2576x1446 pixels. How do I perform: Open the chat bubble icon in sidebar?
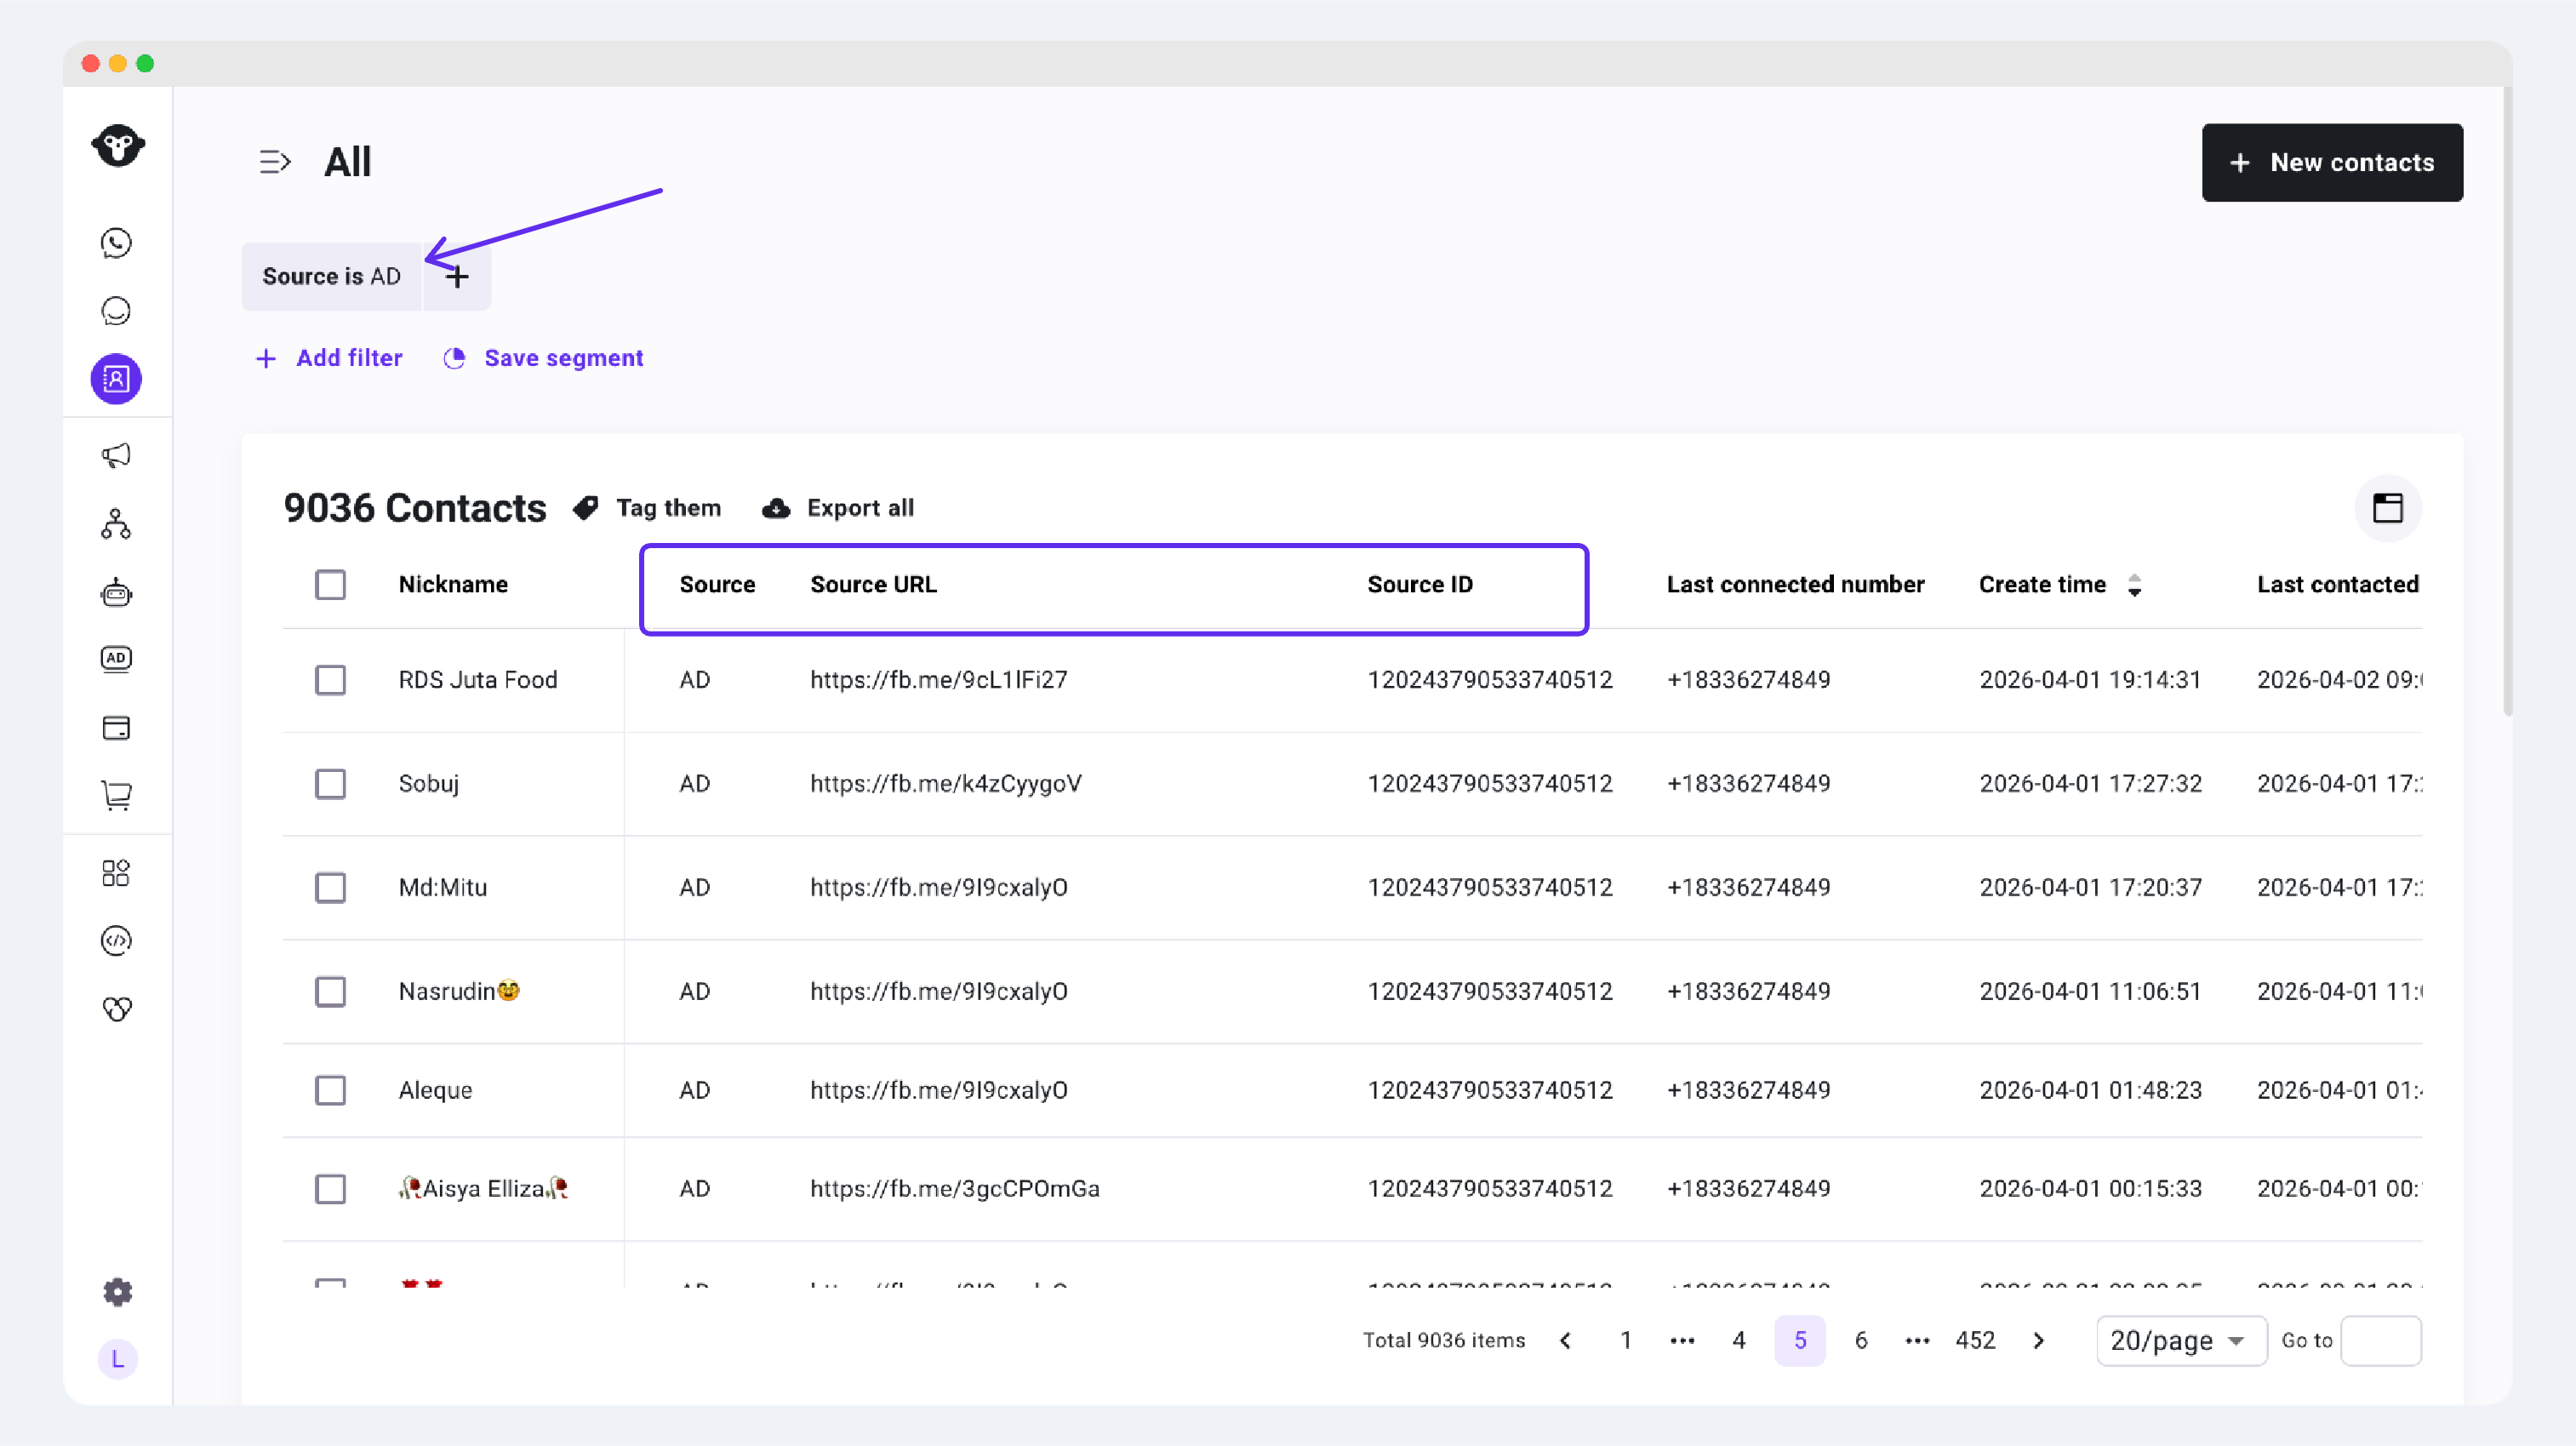[116, 311]
